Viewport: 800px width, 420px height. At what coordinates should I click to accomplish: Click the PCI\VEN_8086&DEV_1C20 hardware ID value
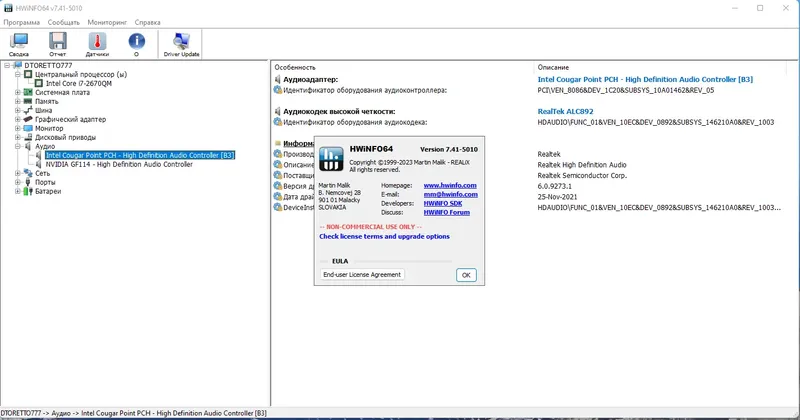pyautogui.click(x=626, y=90)
